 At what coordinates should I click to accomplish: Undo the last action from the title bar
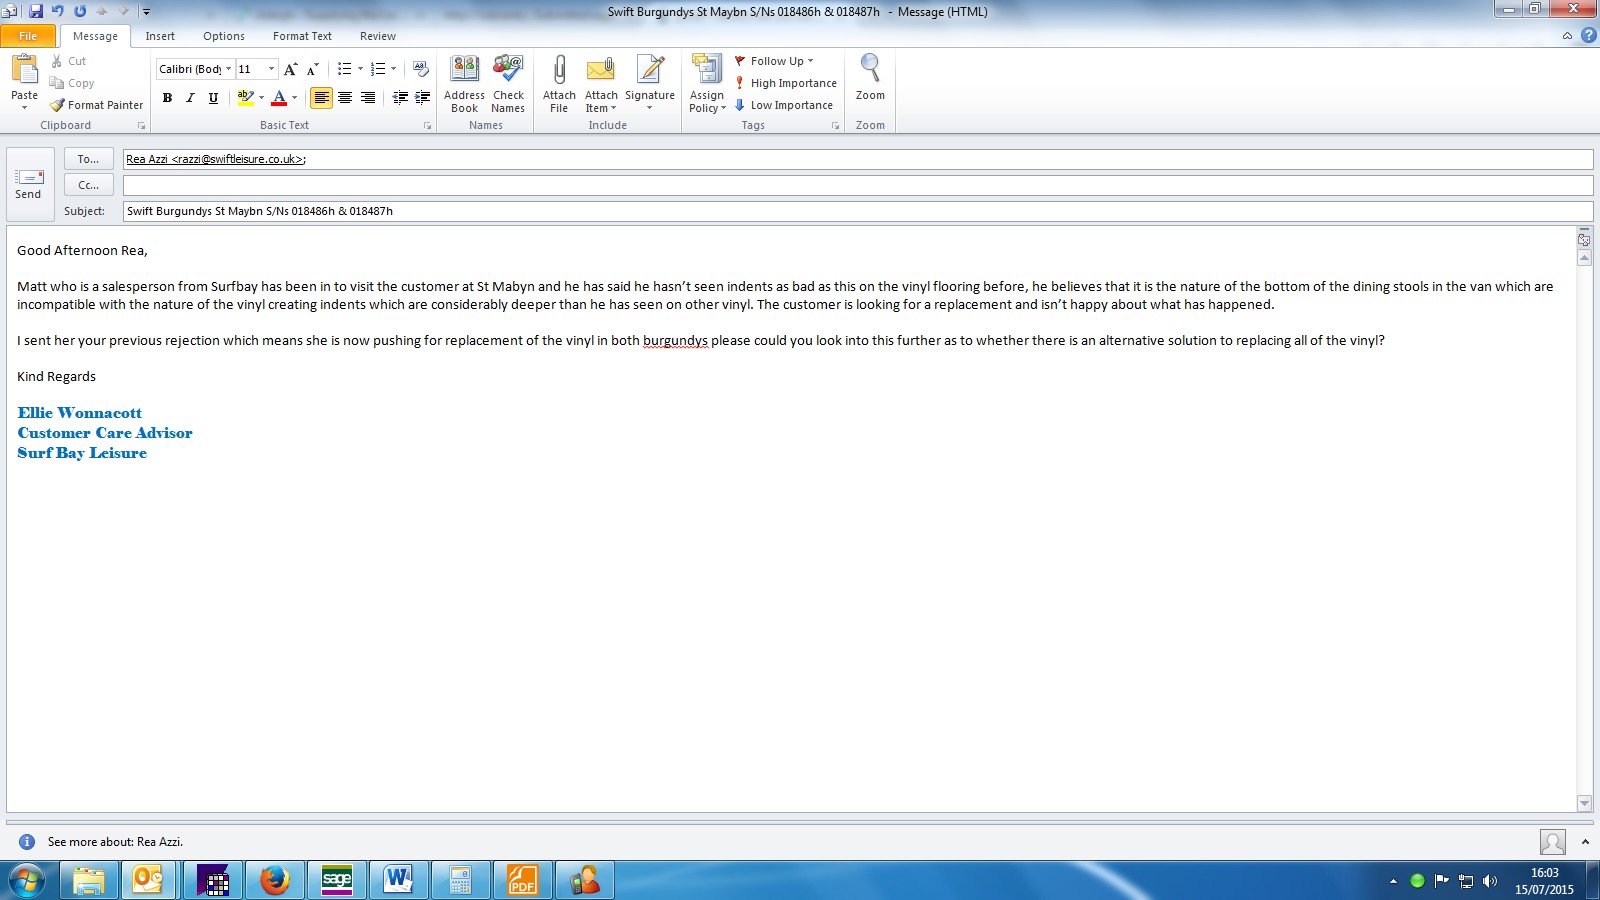58,11
